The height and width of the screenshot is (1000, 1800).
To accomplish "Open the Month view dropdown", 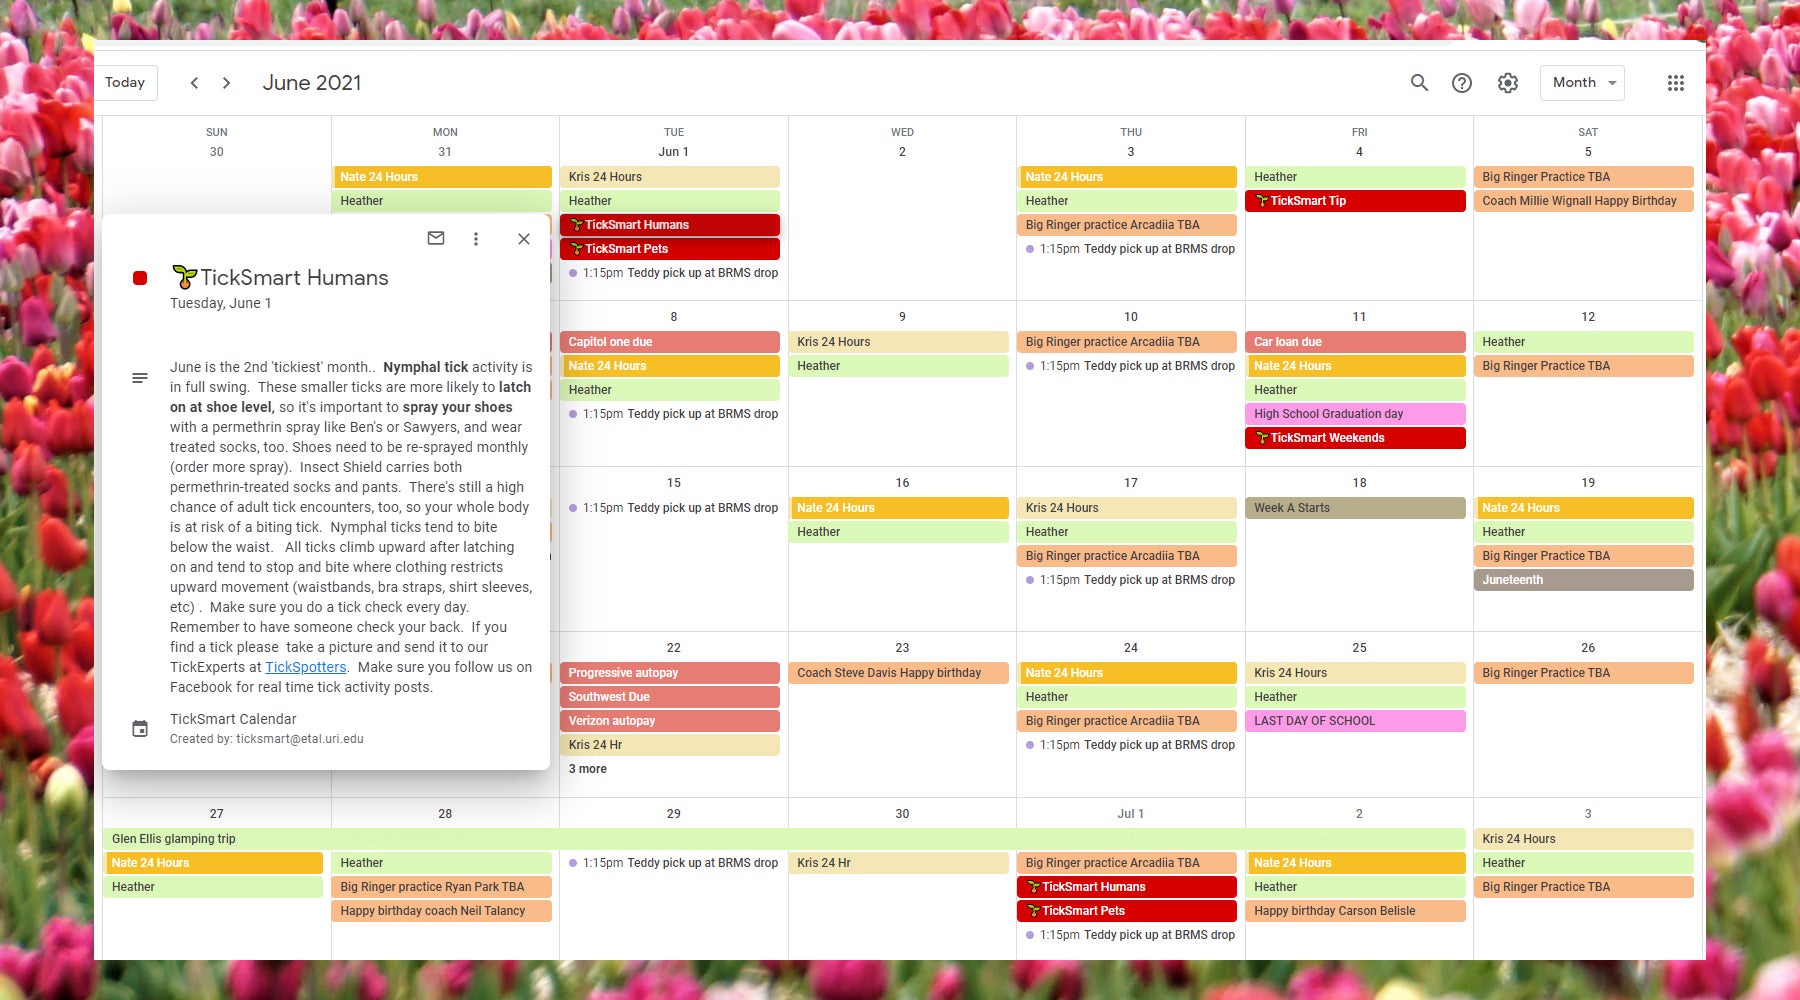I will pos(1581,83).
